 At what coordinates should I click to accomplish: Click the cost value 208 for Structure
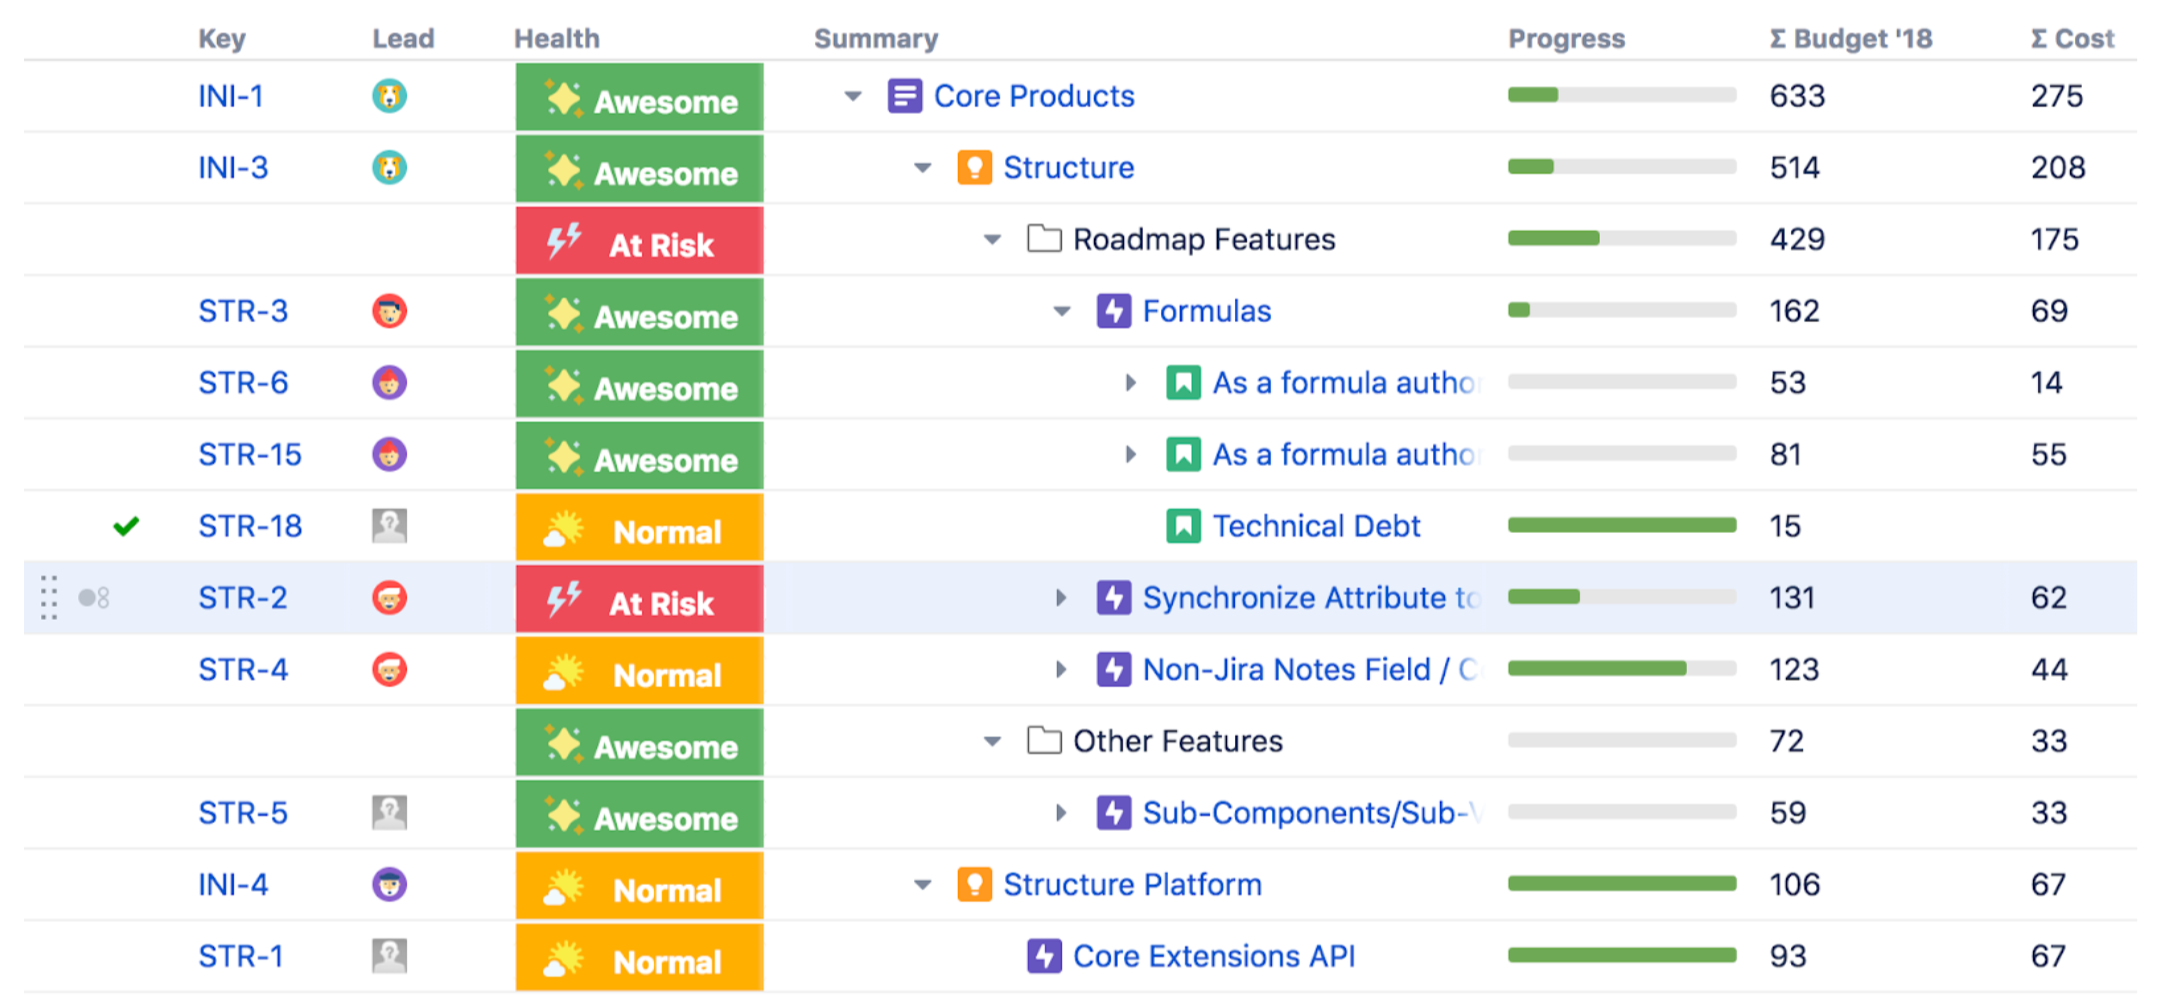coord(2057,168)
